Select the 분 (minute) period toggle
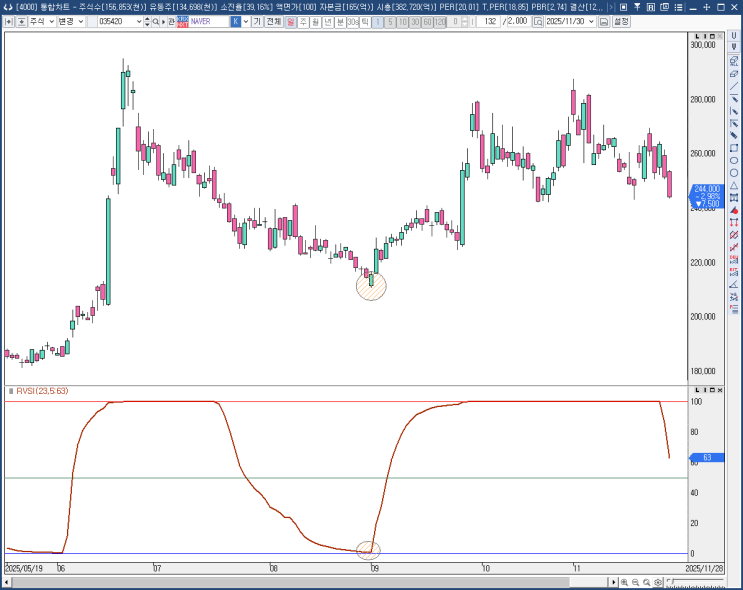743x590 pixels. 340,22
